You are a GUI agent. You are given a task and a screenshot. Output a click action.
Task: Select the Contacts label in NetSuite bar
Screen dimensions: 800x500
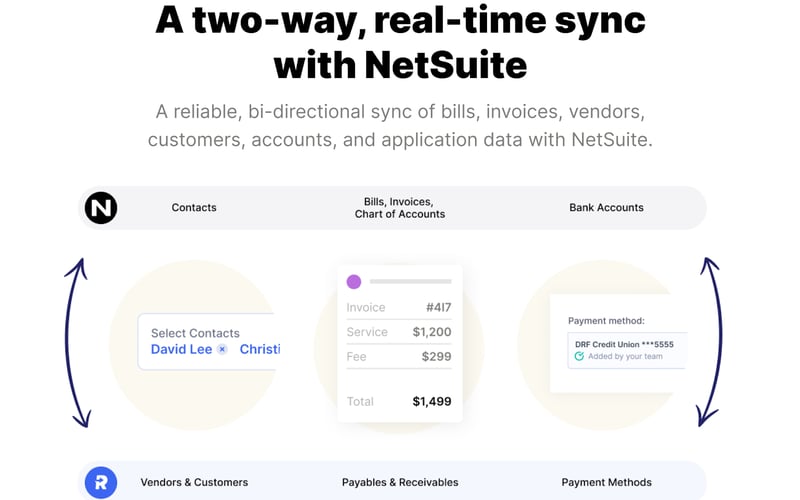tap(194, 208)
